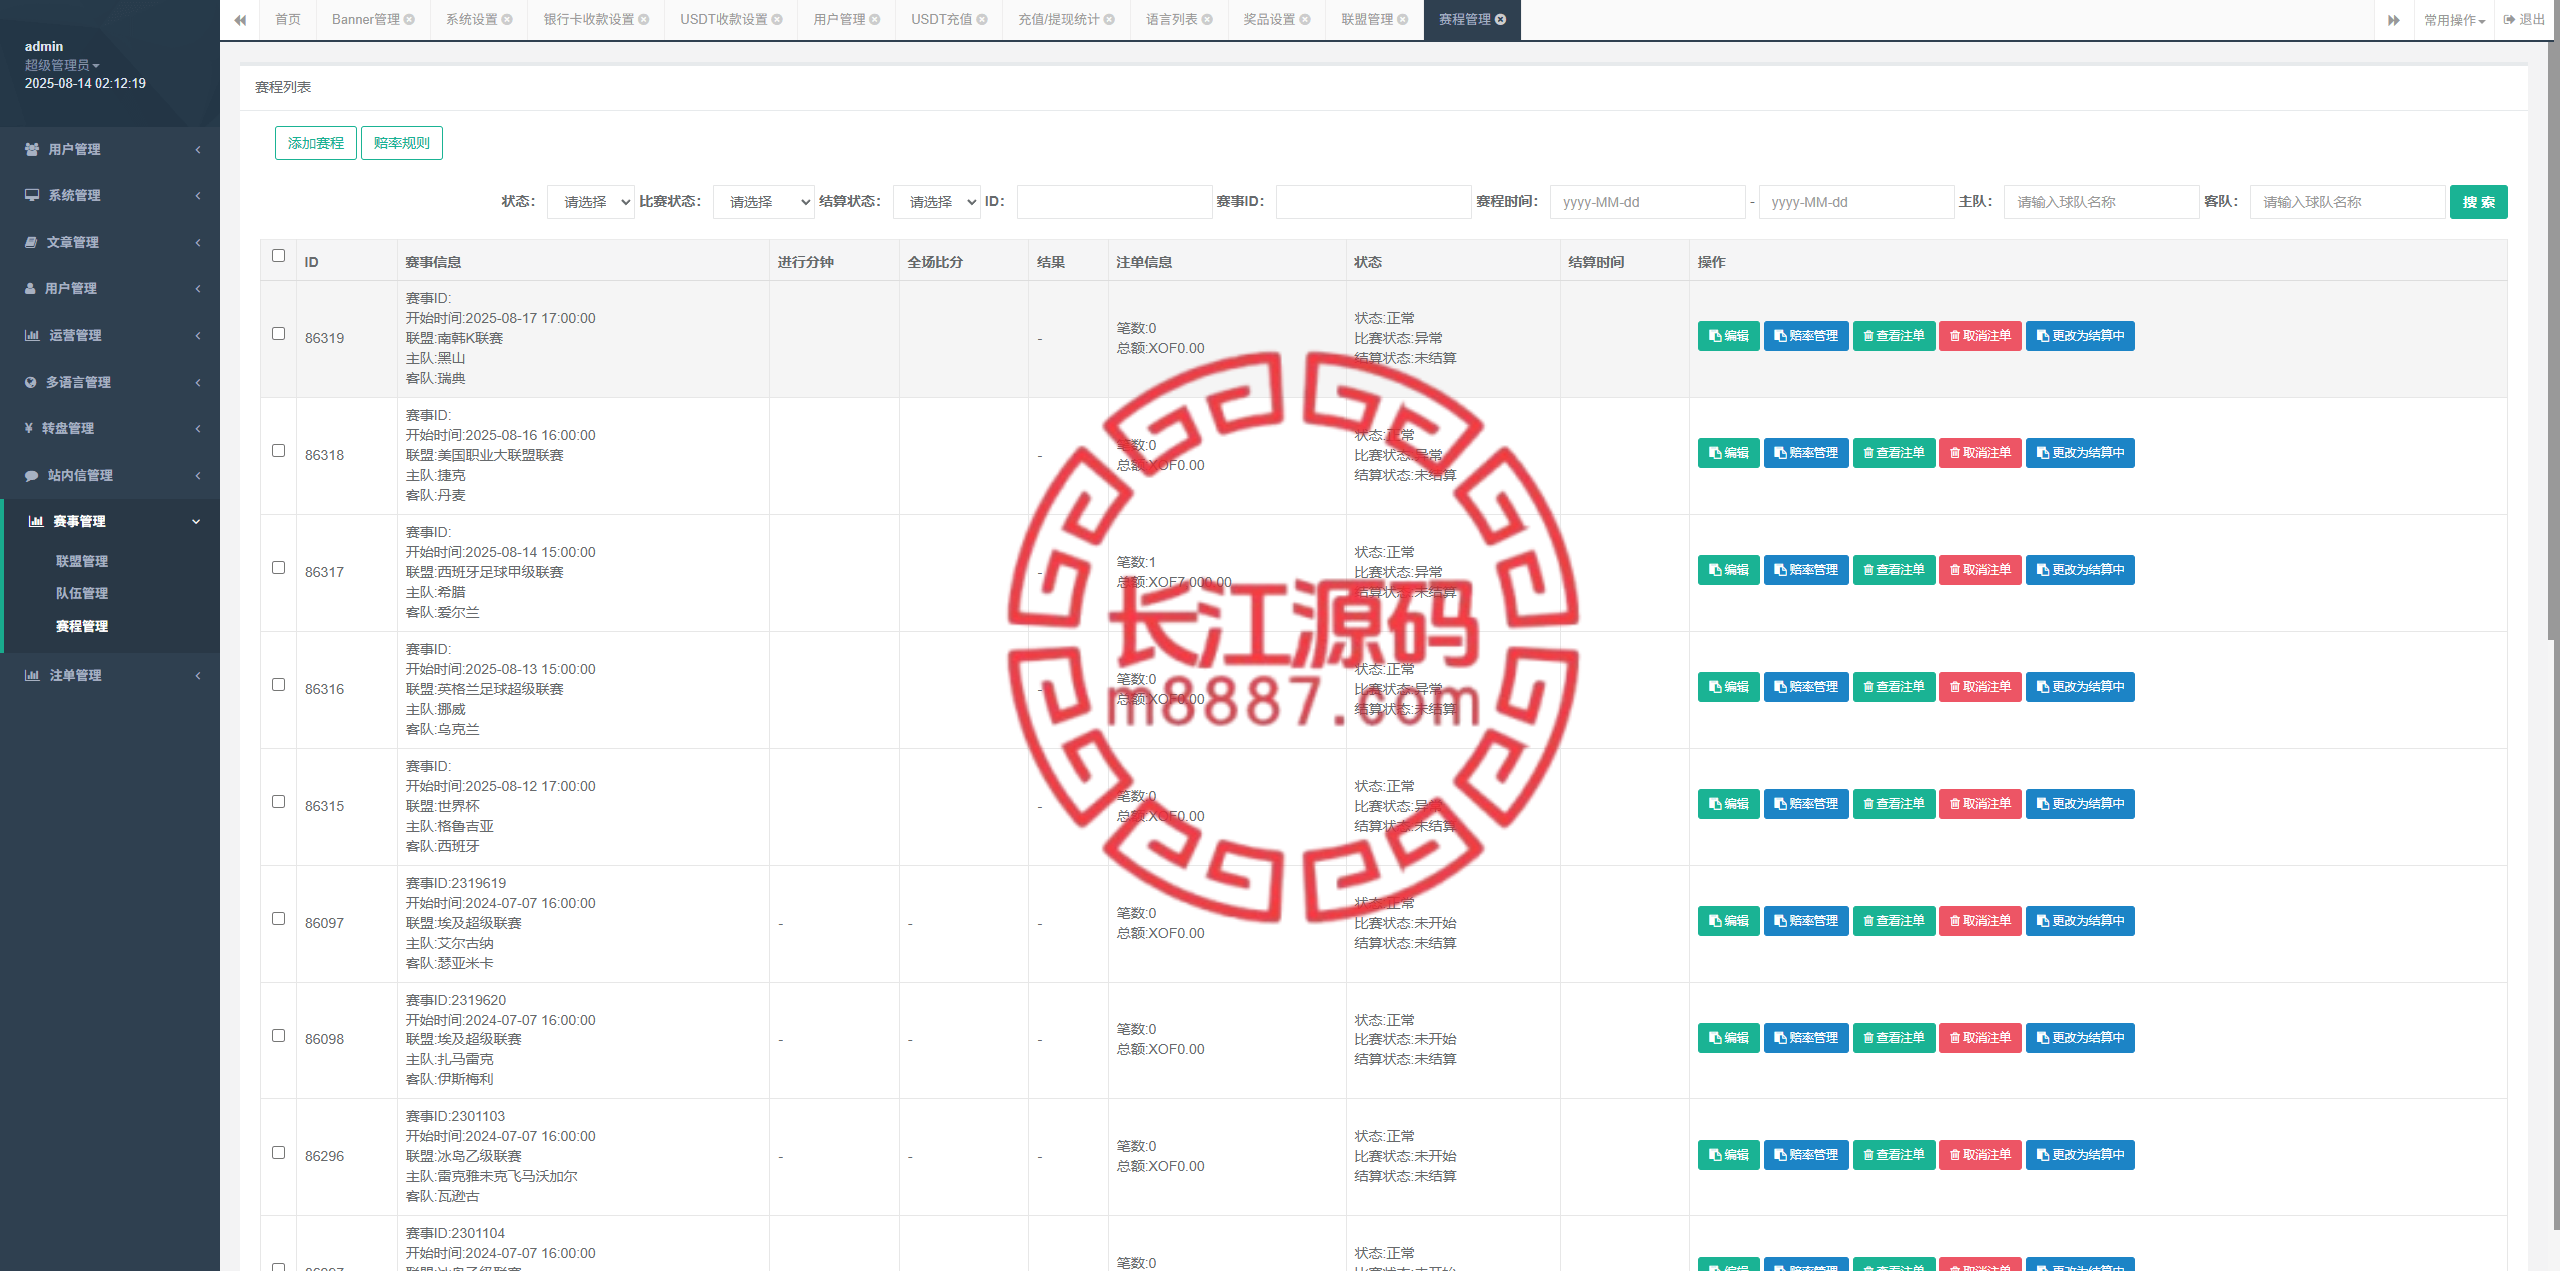Check the row checkbox for 86296
Screen dimensions: 2560x1271
pos(278,1153)
